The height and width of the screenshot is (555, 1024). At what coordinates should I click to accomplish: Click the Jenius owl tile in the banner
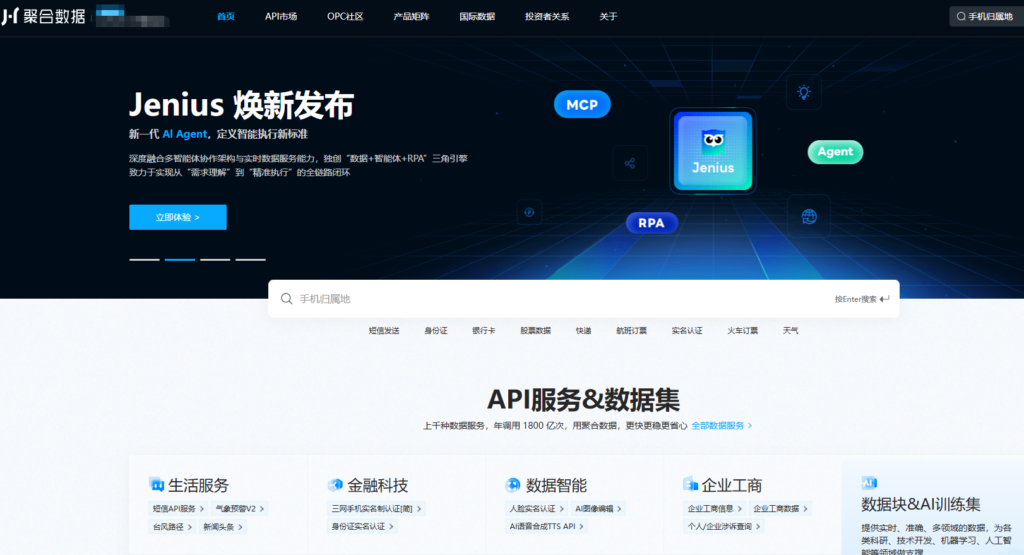pyautogui.click(x=712, y=151)
